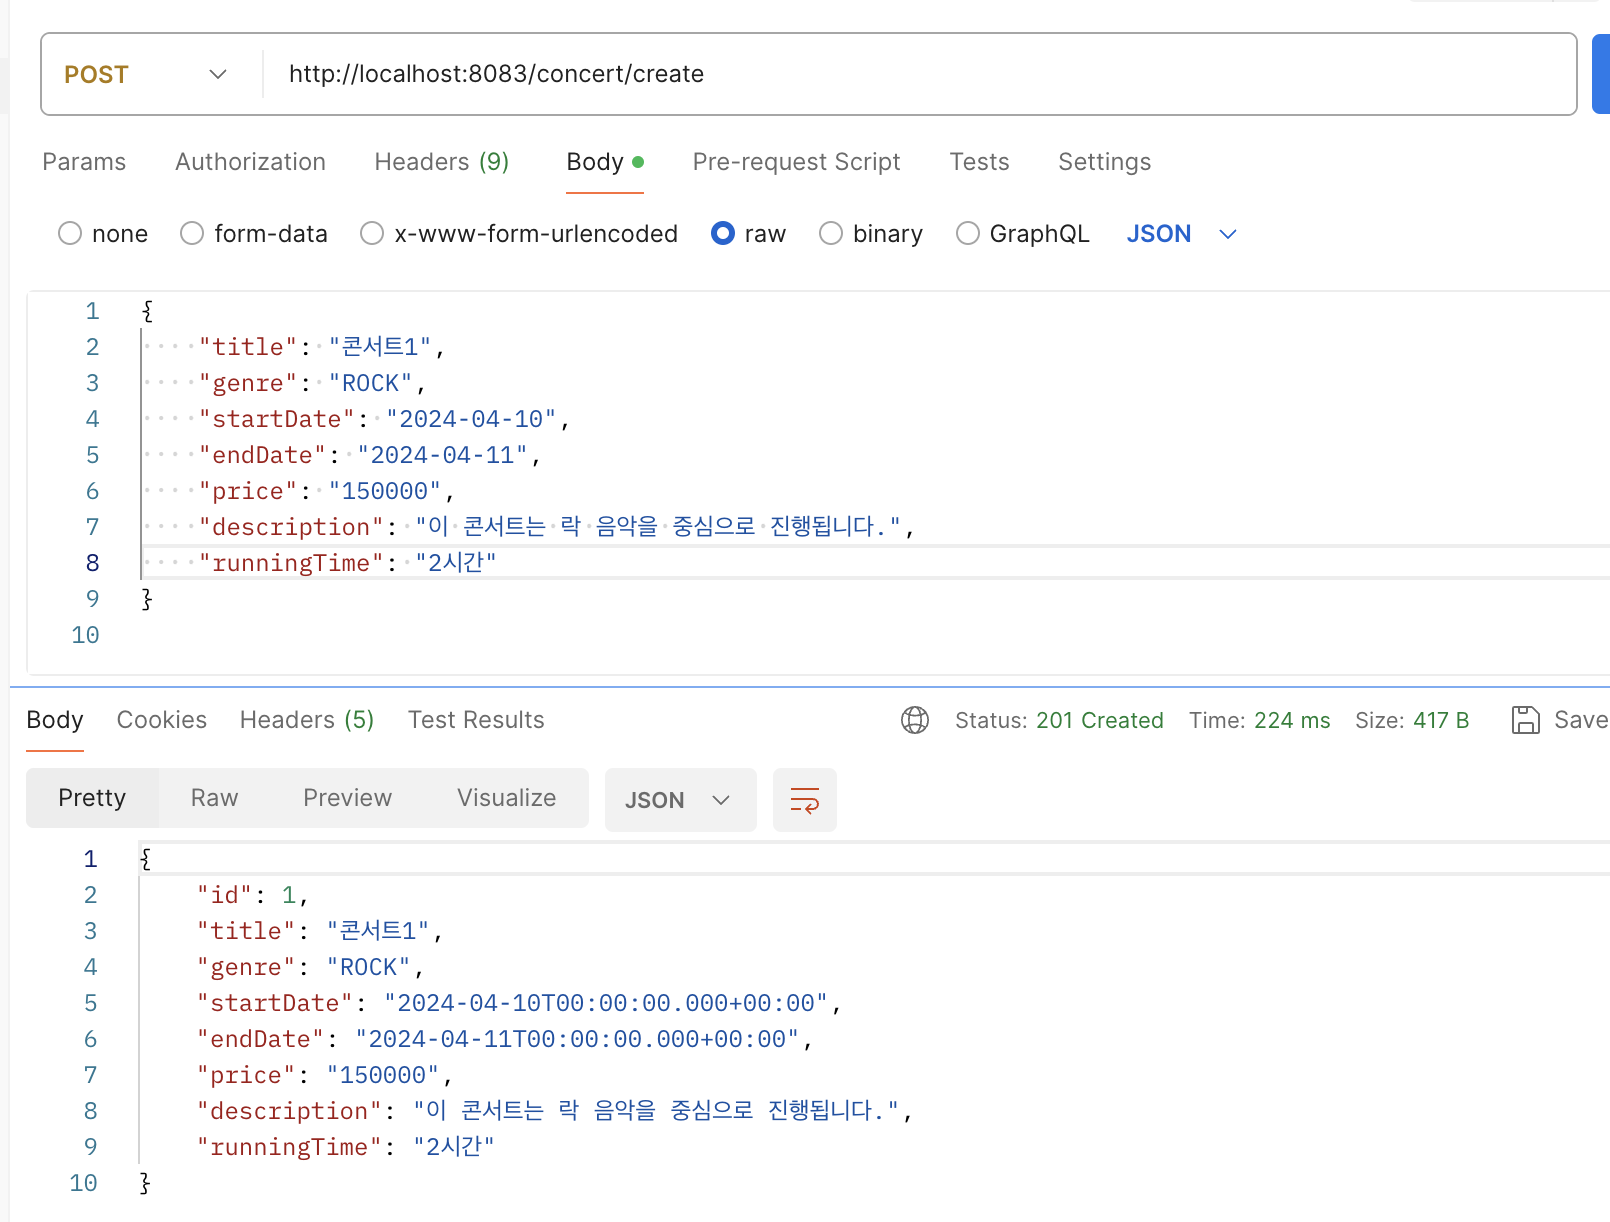
Task: Click "2024-04-10" startDate in request body
Action: pos(472,419)
